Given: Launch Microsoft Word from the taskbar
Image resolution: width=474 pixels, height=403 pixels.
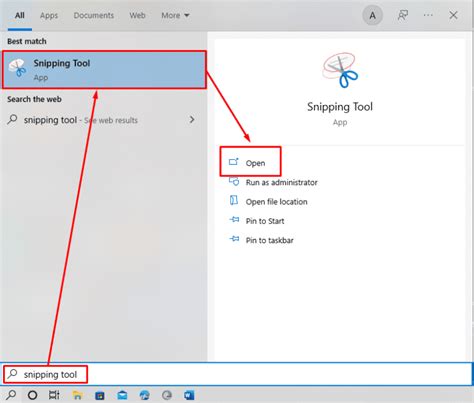Looking at the screenshot, I should (x=189, y=395).
